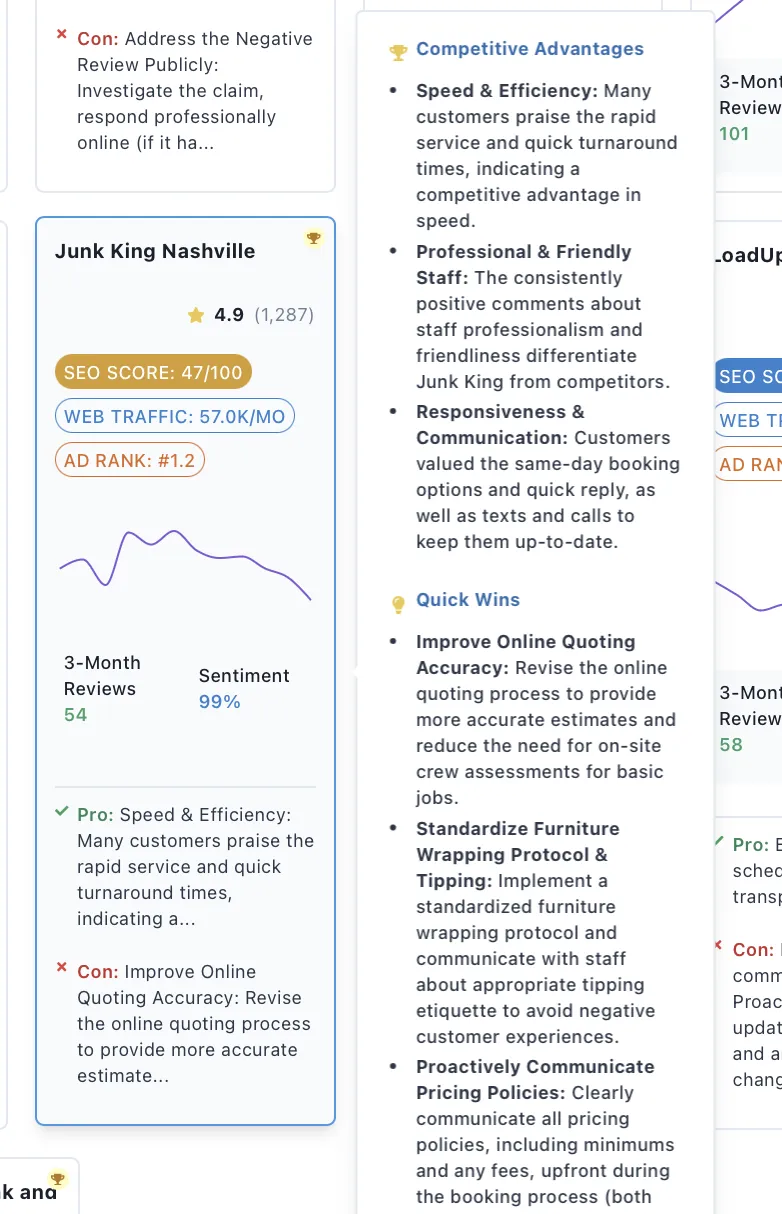This screenshot has height=1214, width=782.
Task: Select the Junk King Nashville card title
Action: coord(155,251)
